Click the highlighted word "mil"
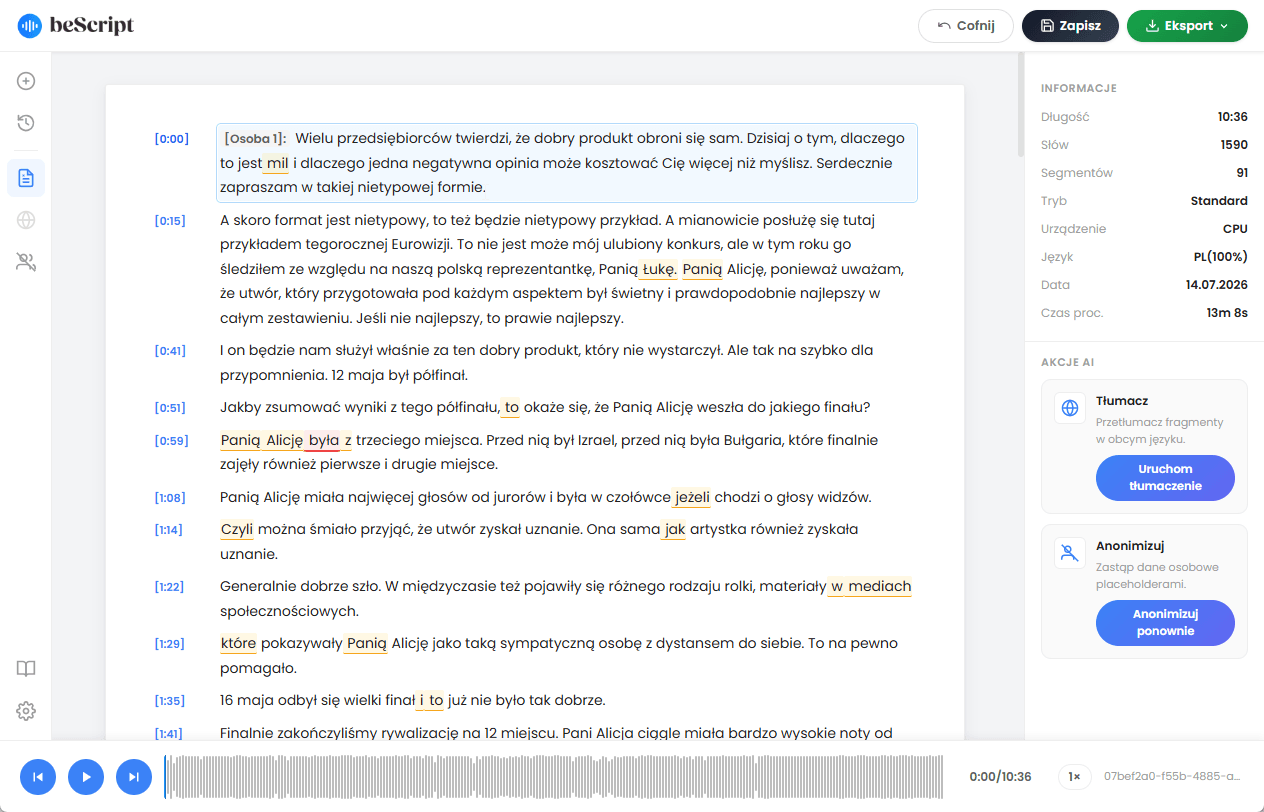 point(277,163)
